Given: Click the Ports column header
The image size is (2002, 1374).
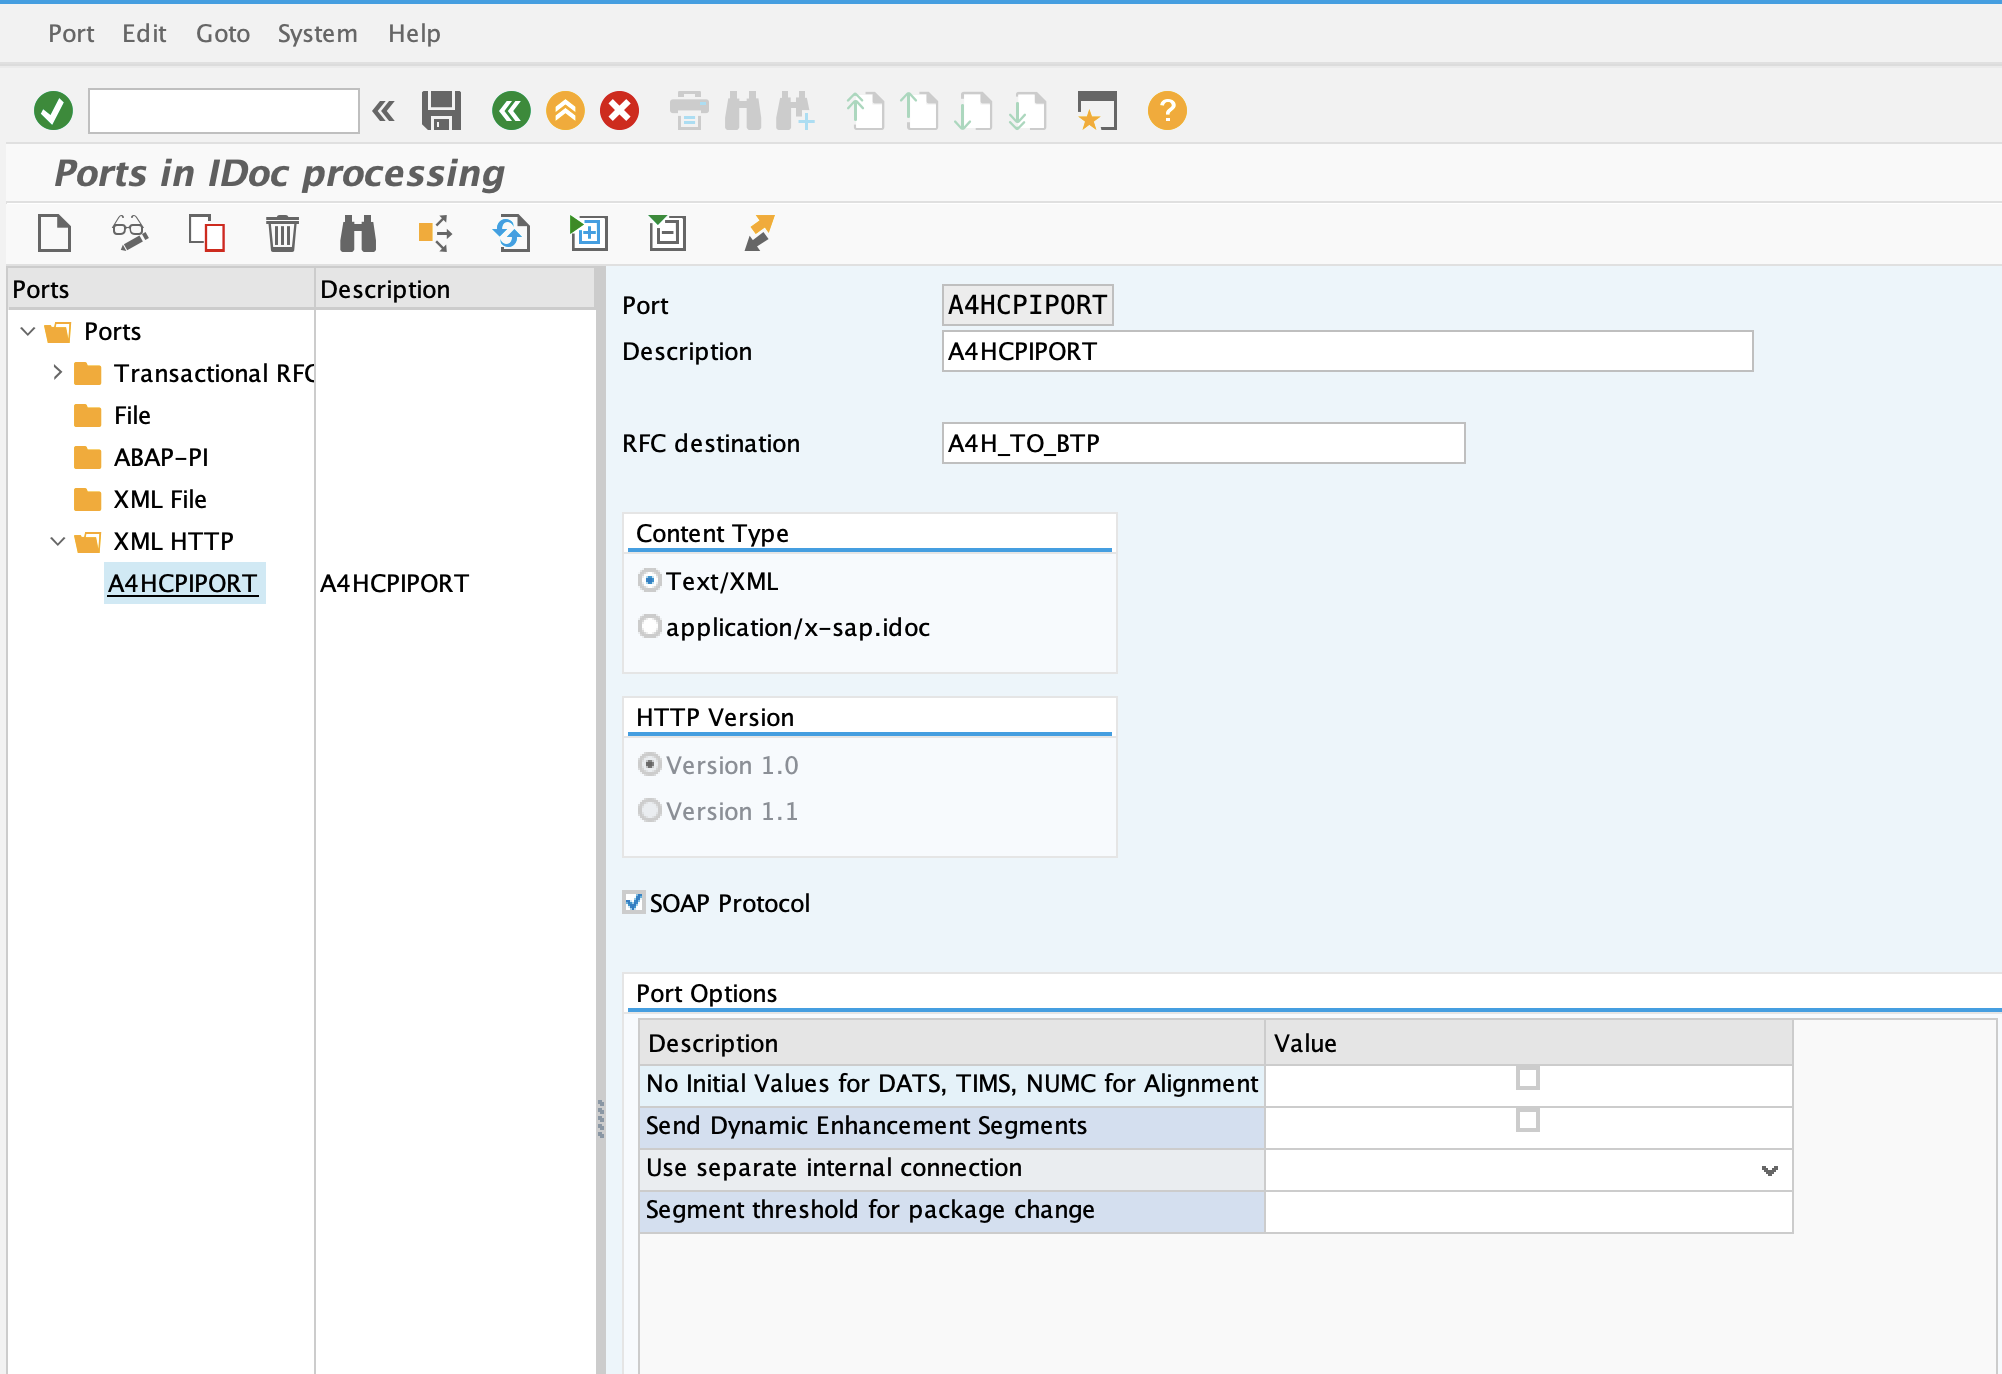Looking at the screenshot, I should click(x=160, y=289).
